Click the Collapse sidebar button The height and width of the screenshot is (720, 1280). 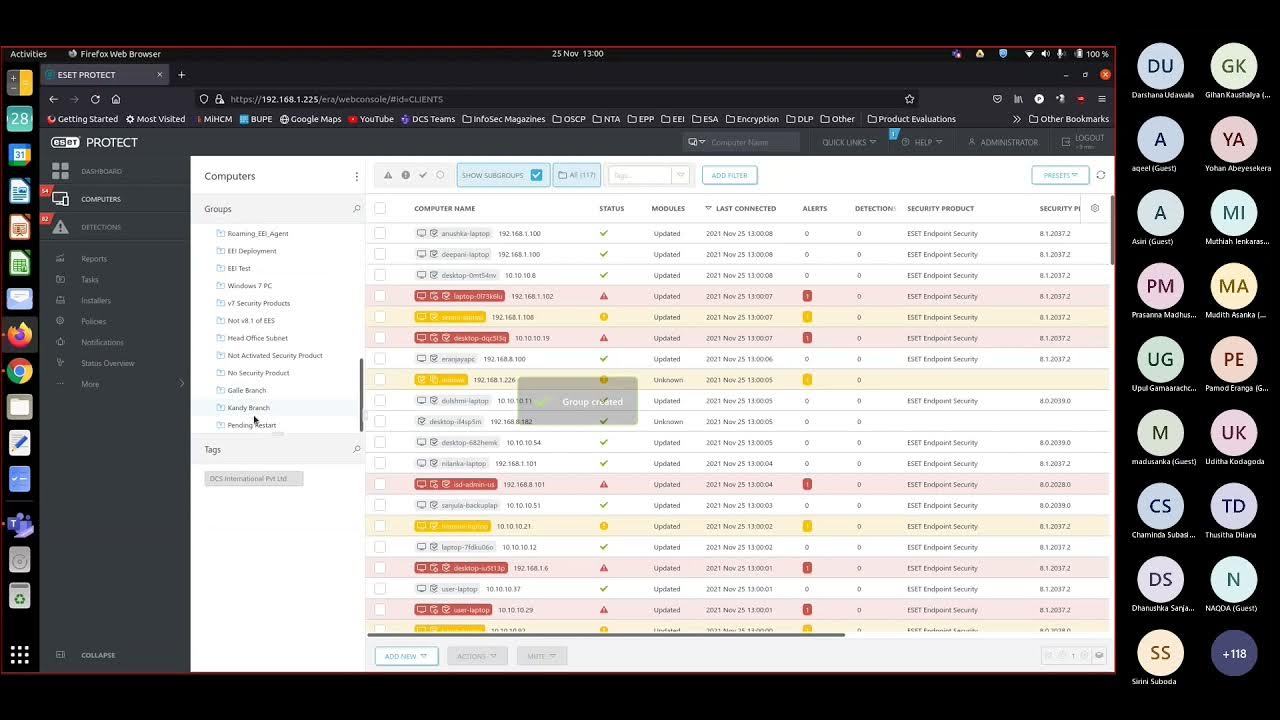(86, 655)
